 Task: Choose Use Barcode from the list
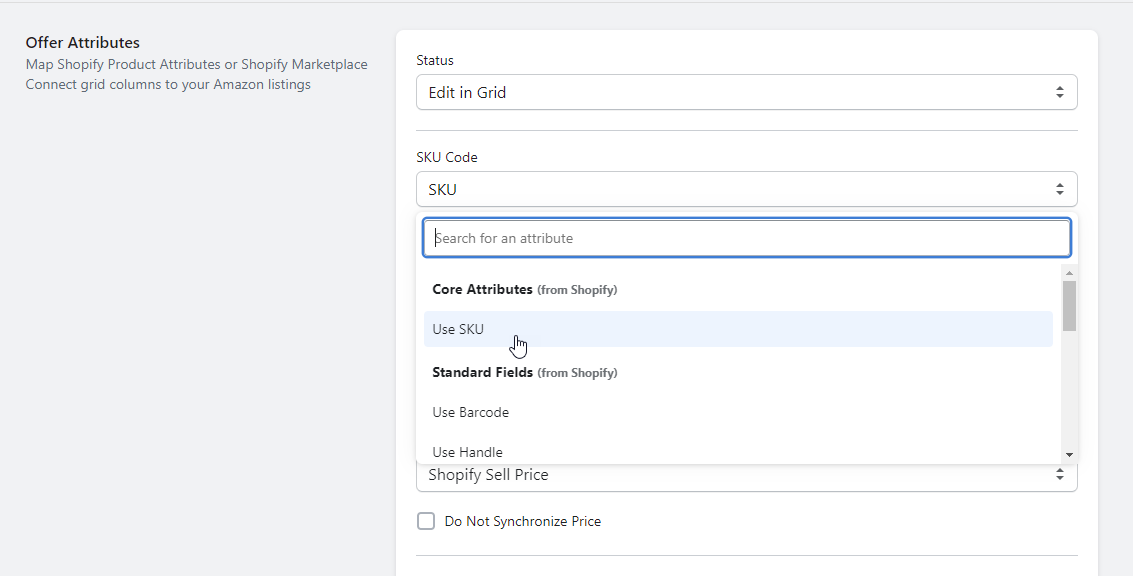pos(738,412)
